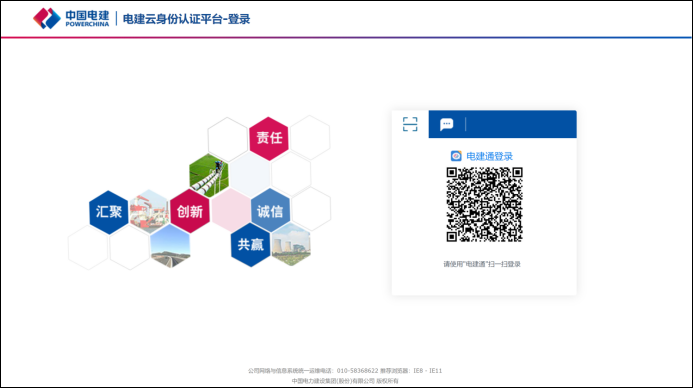Click the login QR code image

(x=485, y=204)
